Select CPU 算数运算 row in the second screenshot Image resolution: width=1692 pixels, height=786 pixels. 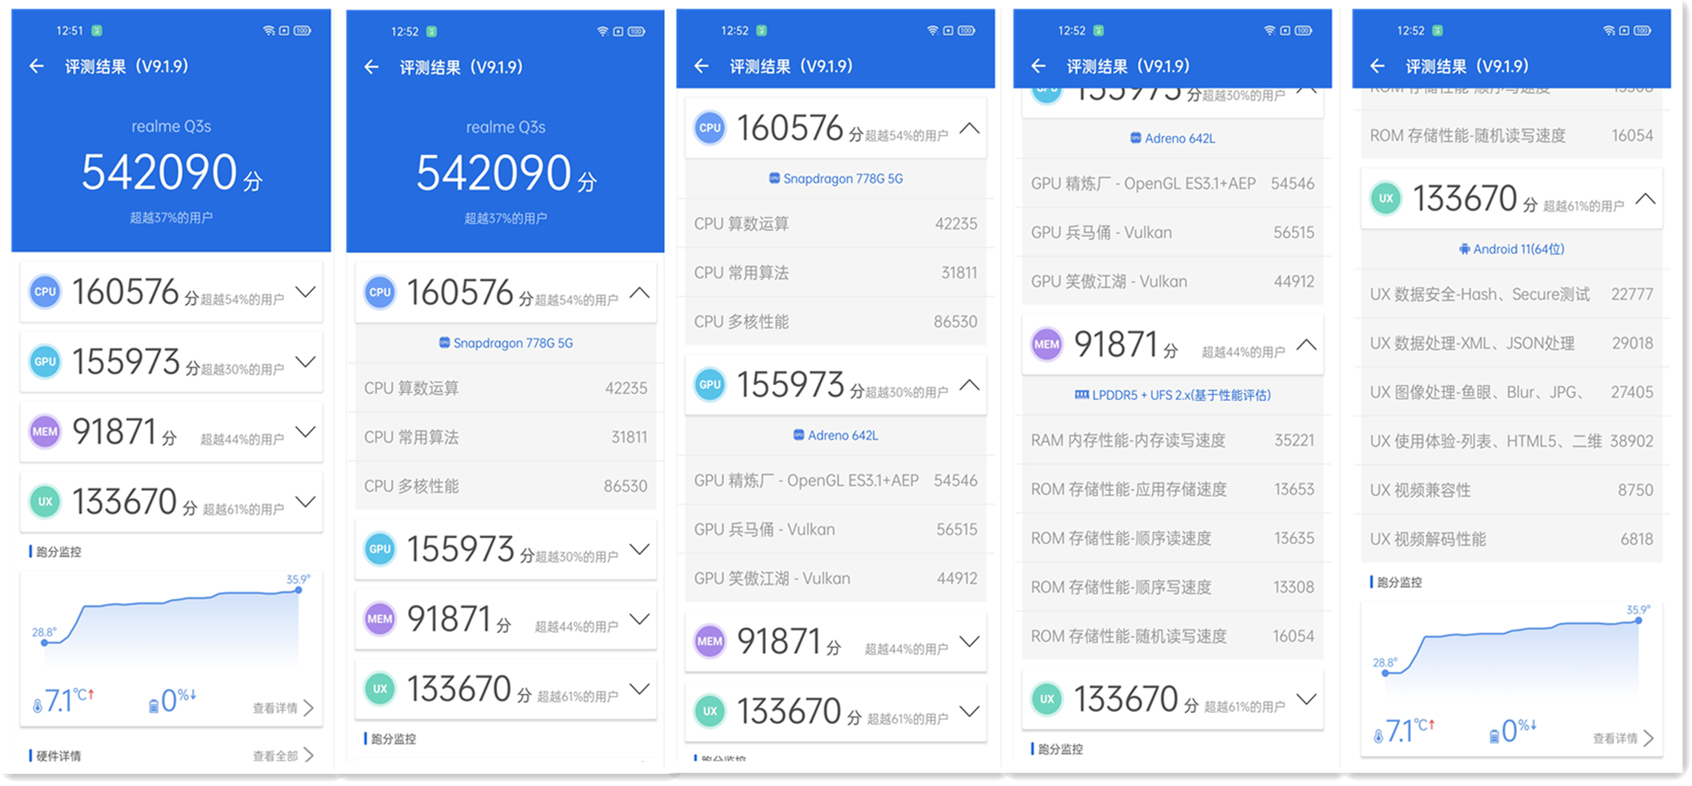click(505, 388)
